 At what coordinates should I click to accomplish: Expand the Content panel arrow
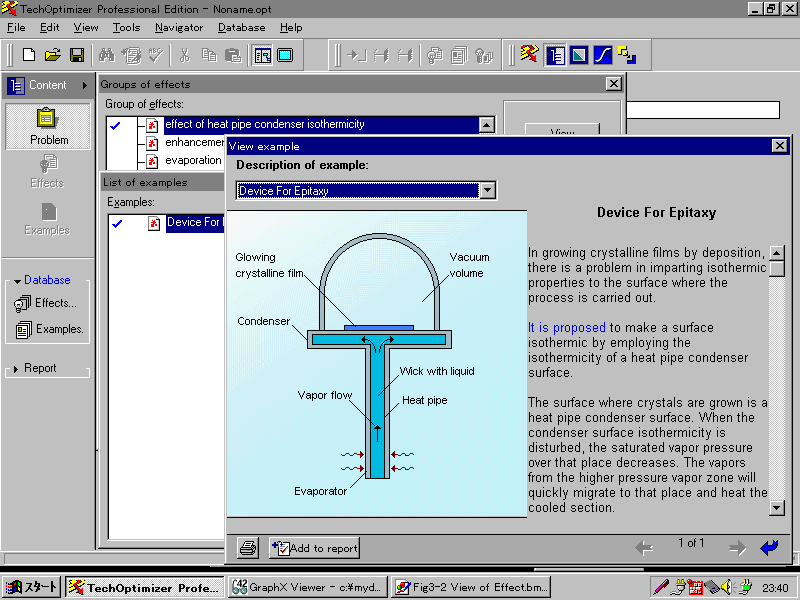coord(85,85)
